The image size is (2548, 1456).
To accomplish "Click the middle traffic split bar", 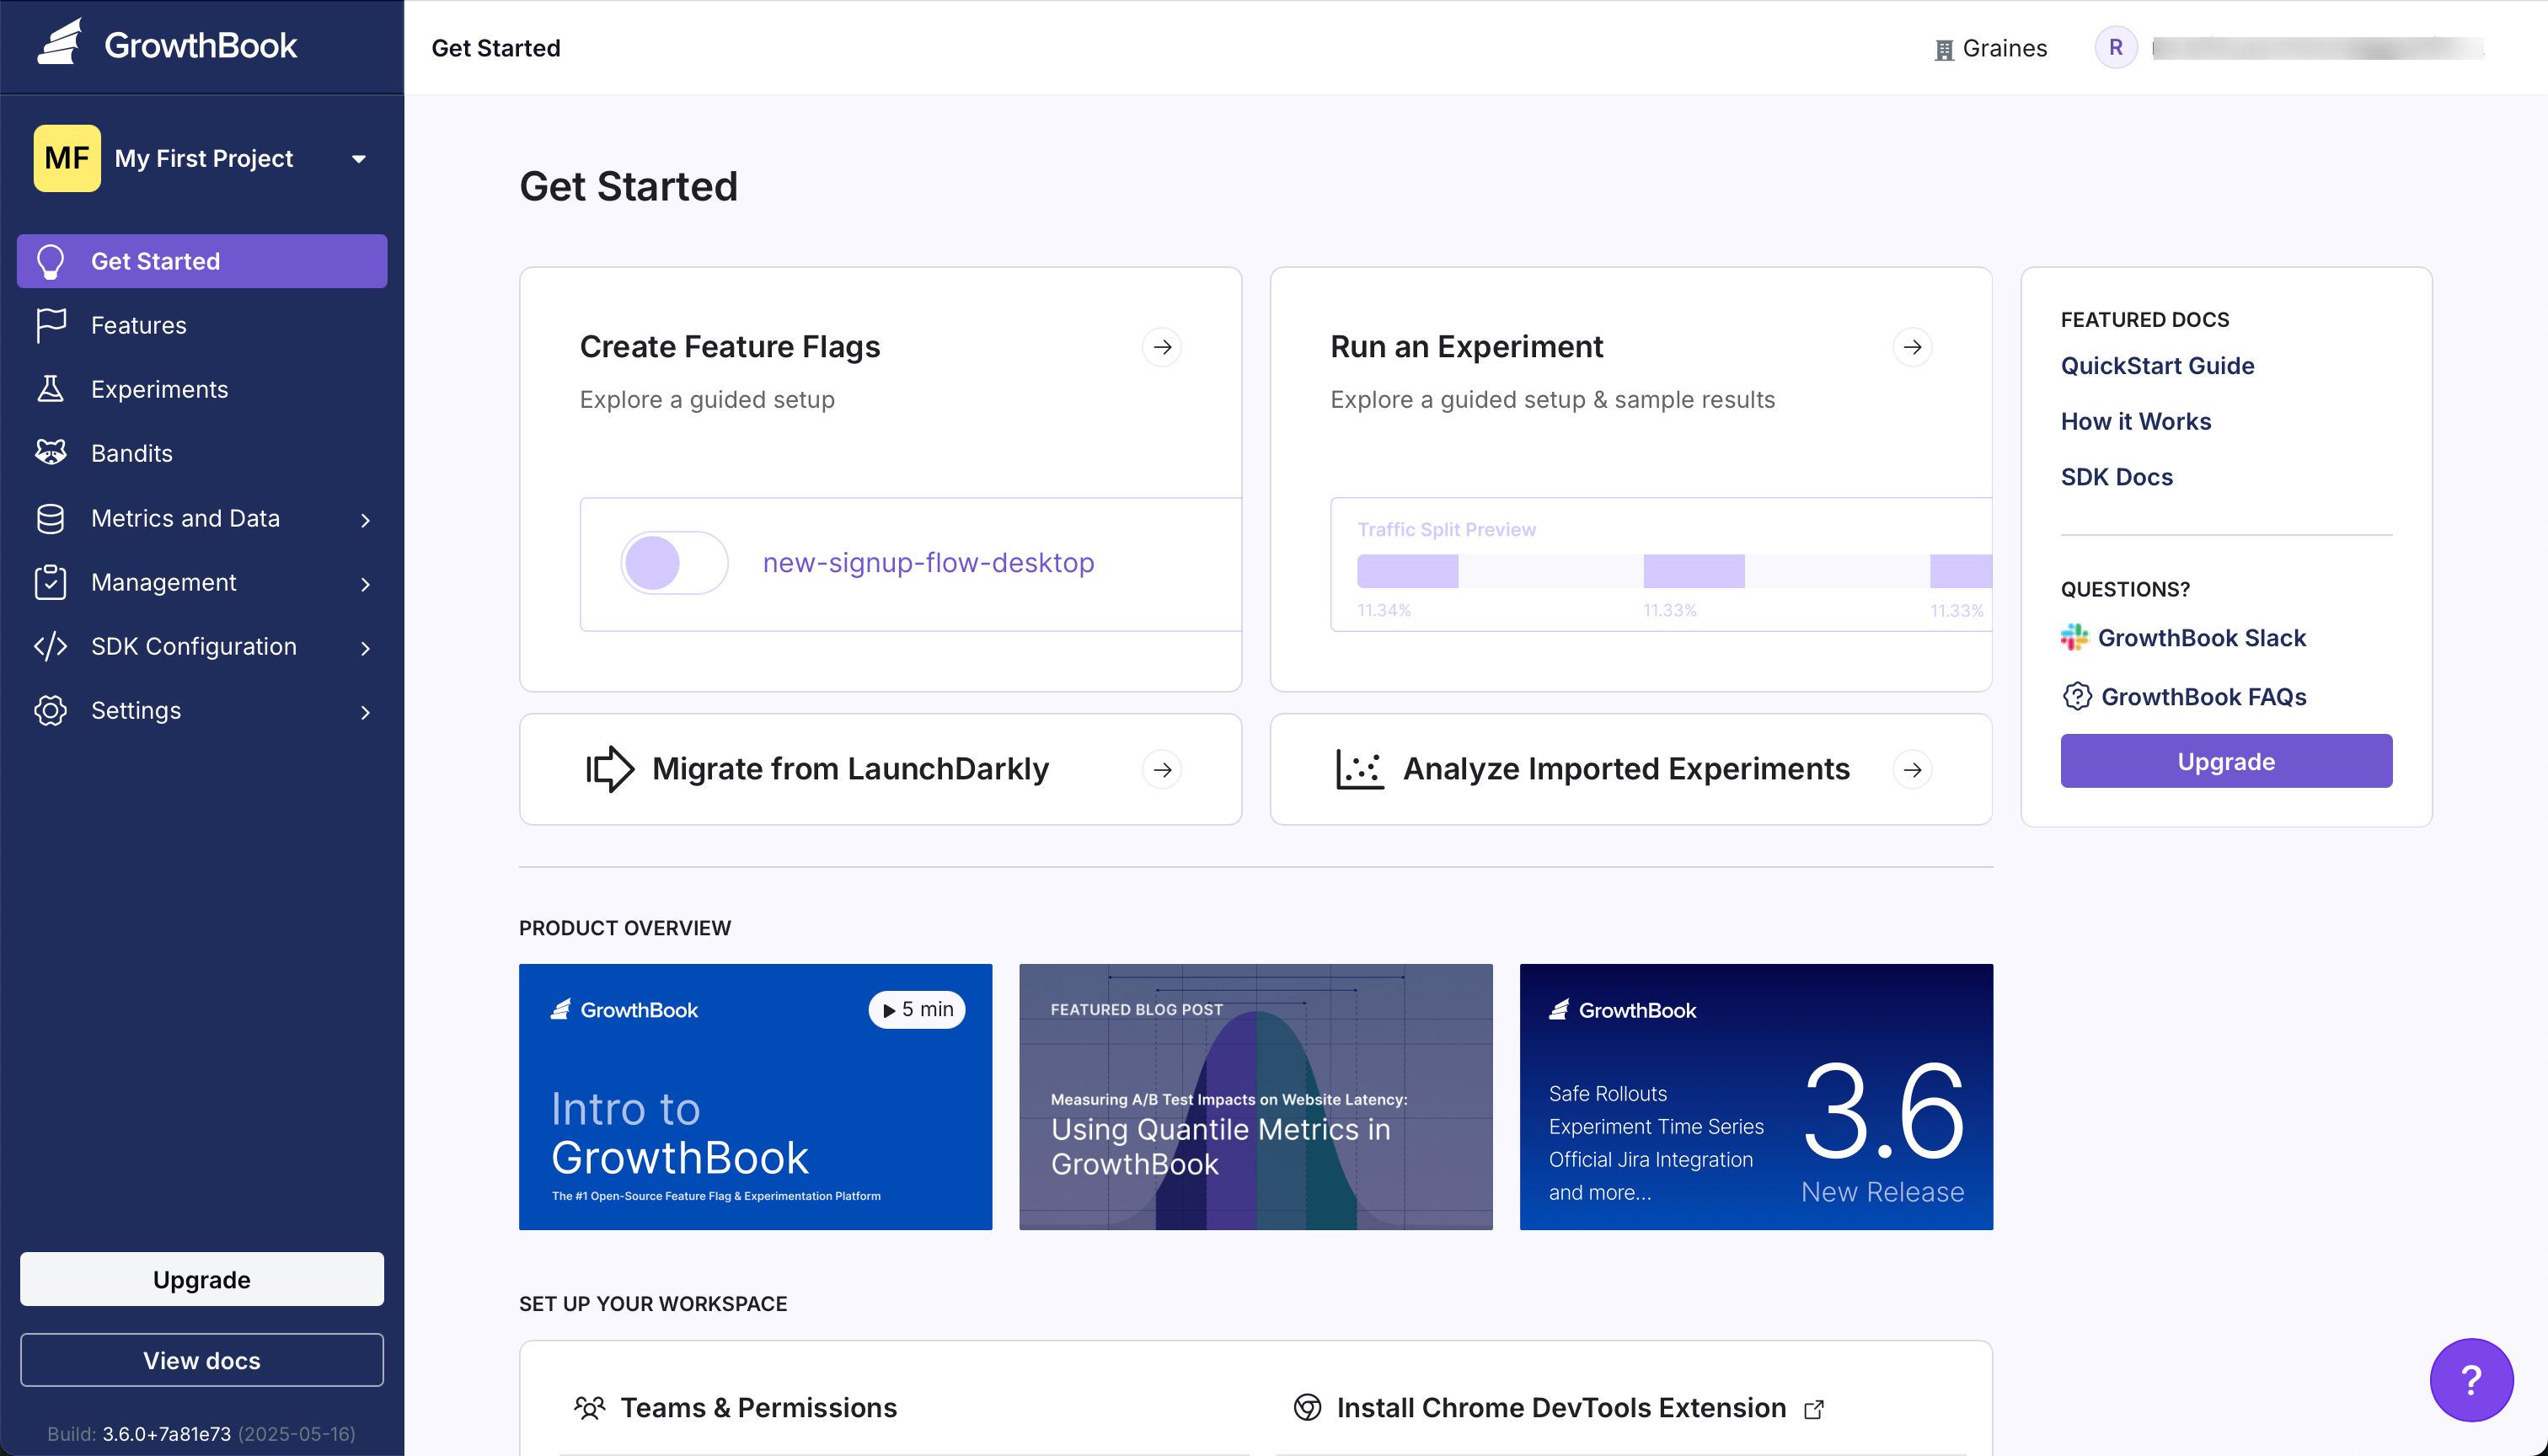I will [x=1694, y=571].
